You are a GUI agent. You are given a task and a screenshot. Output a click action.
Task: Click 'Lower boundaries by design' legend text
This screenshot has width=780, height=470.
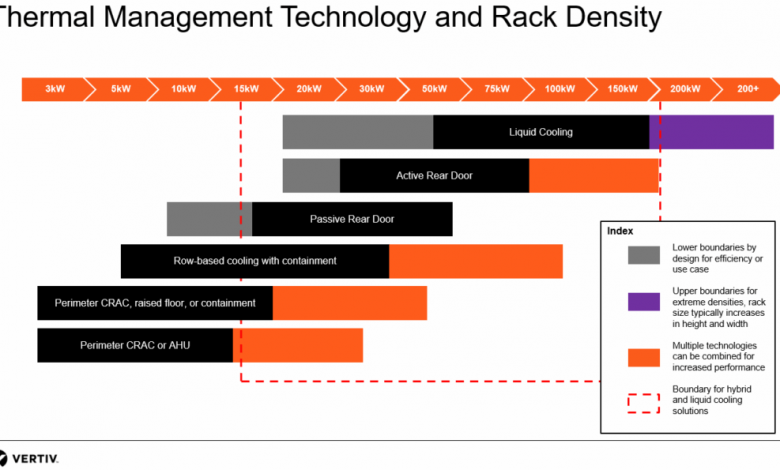(717, 258)
